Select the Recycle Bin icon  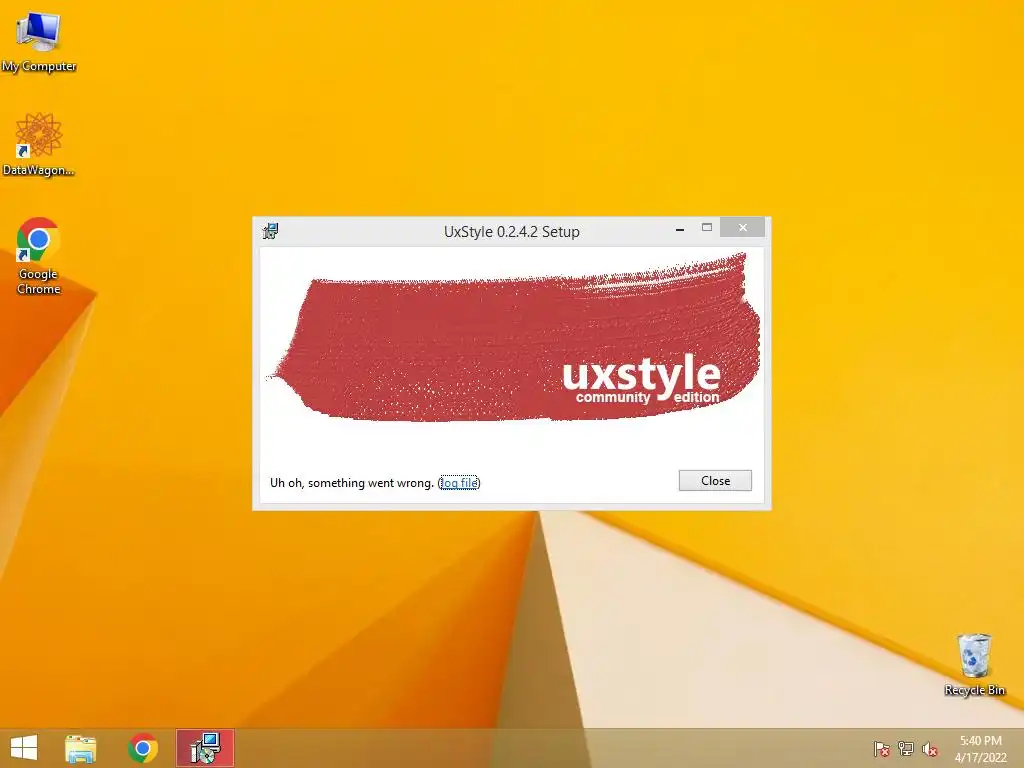(x=974, y=664)
